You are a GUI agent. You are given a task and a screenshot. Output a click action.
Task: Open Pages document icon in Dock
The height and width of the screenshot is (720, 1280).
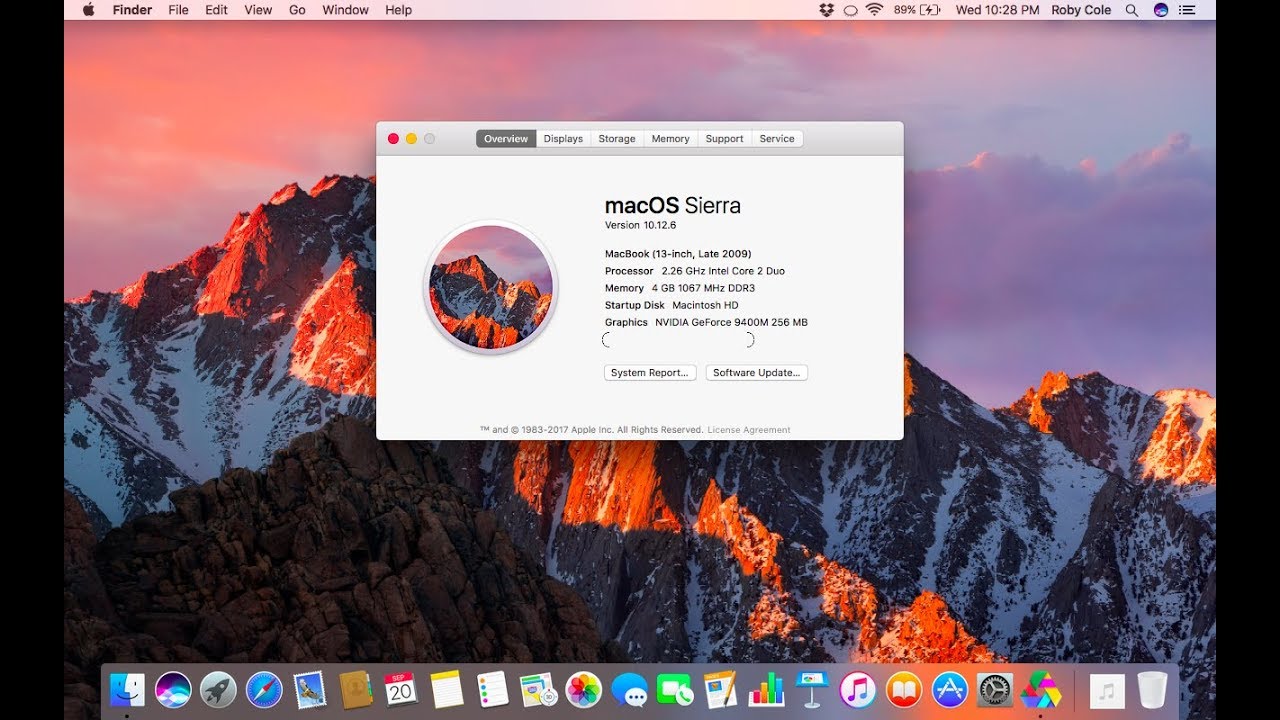pyautogui.click(x=720, y=689)
